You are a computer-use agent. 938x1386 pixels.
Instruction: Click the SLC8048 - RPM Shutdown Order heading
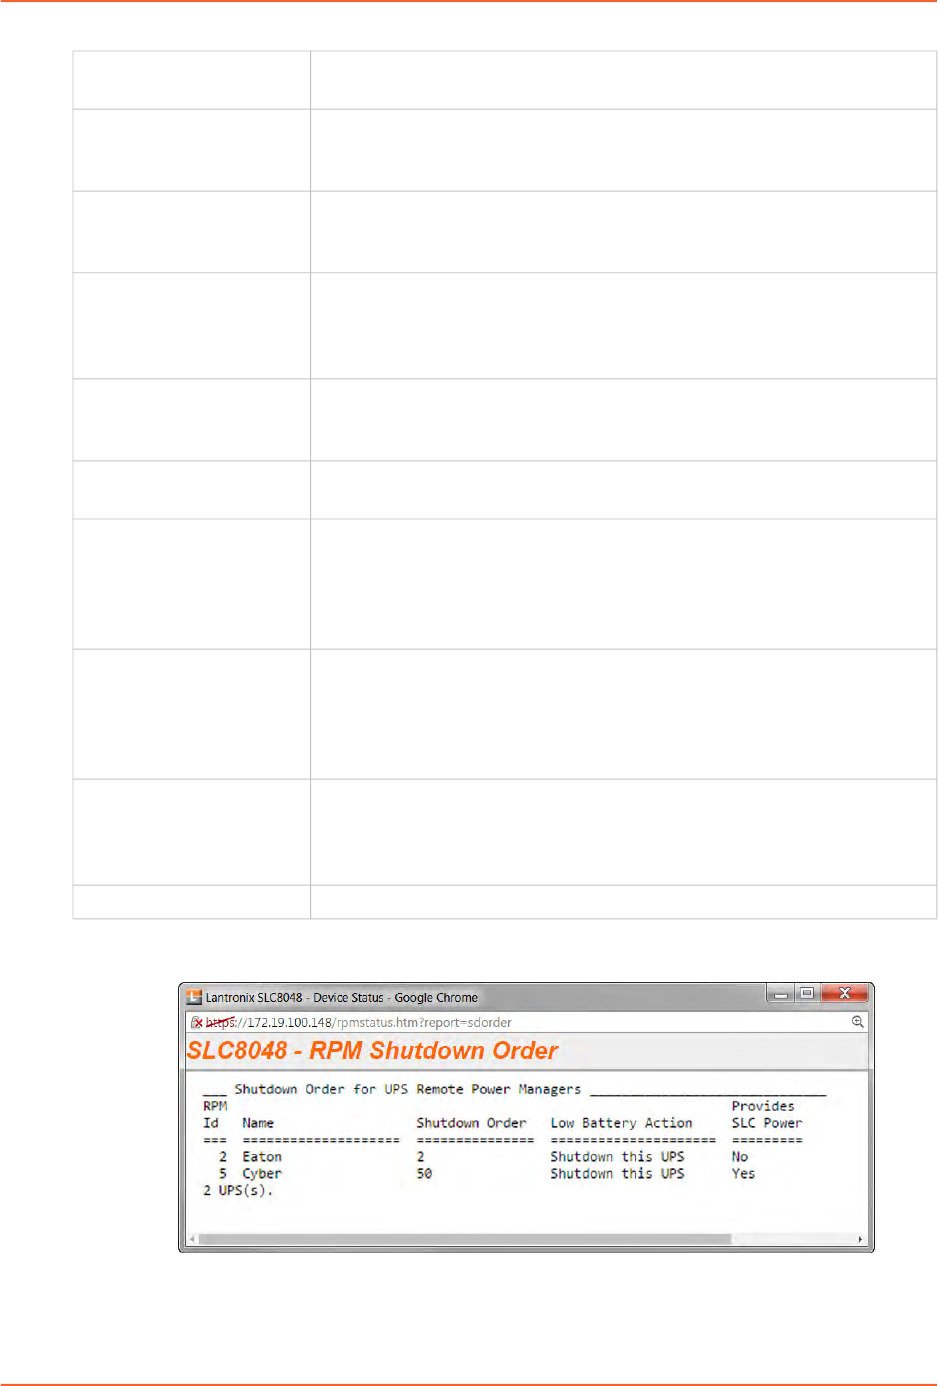pos(372,1051)
